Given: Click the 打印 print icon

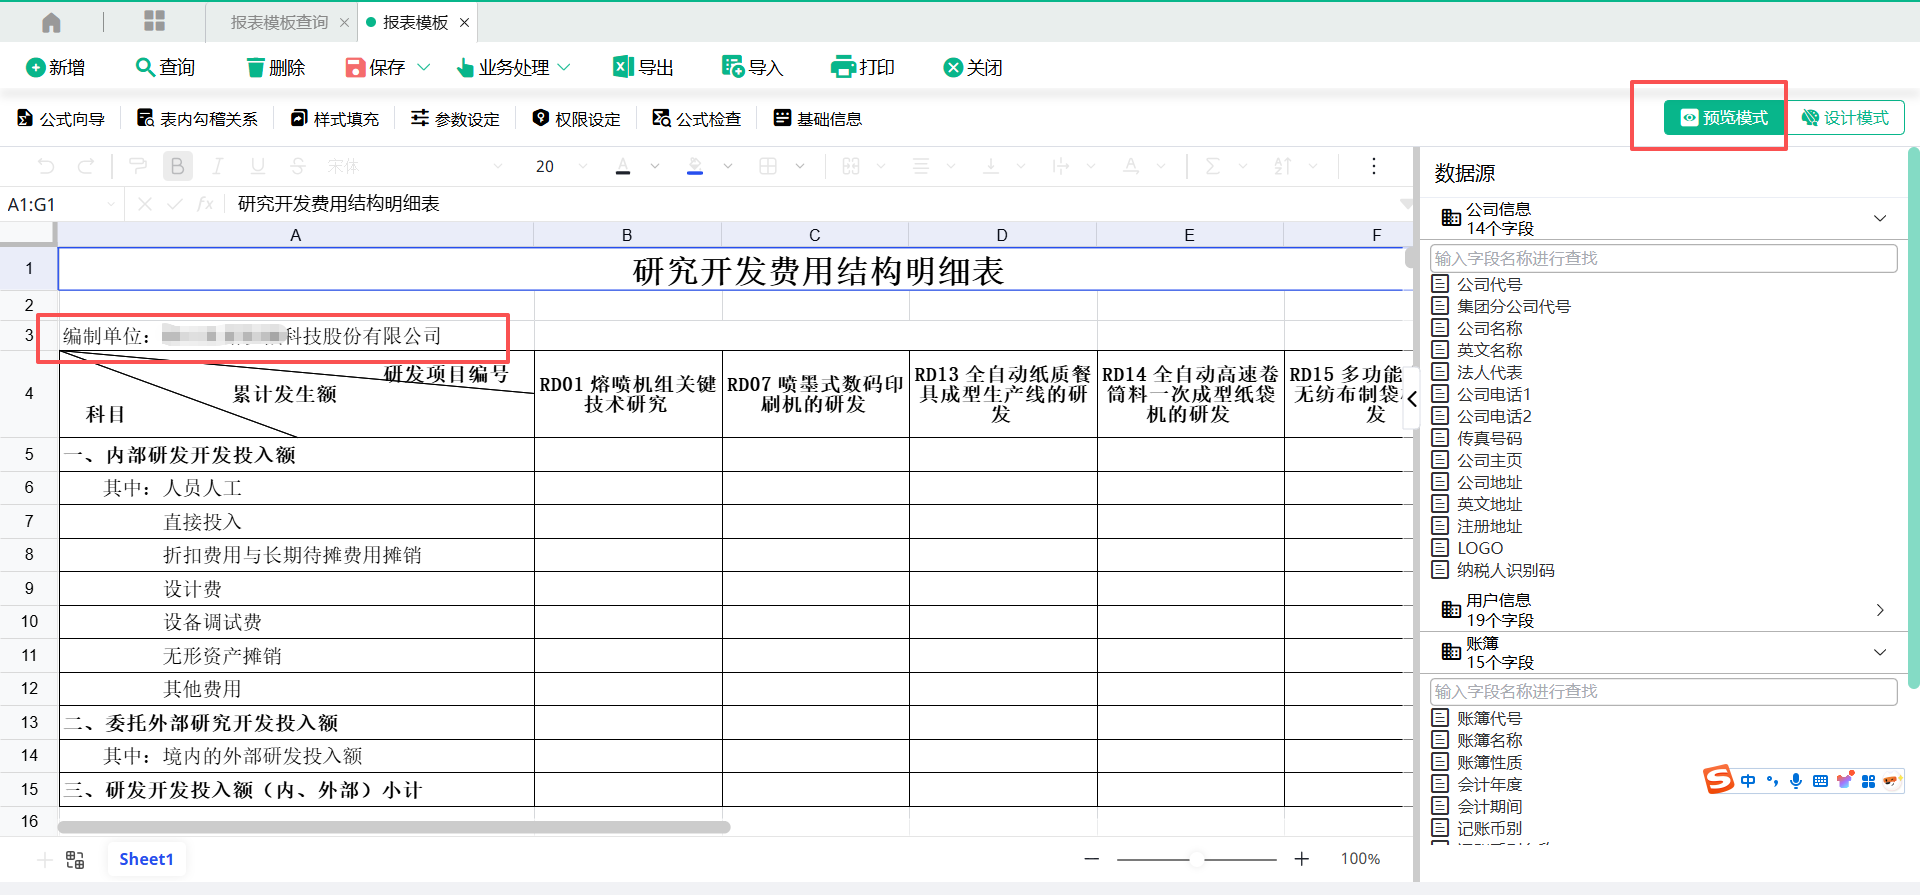Looking at the screenshot, I should coord(843,67).
